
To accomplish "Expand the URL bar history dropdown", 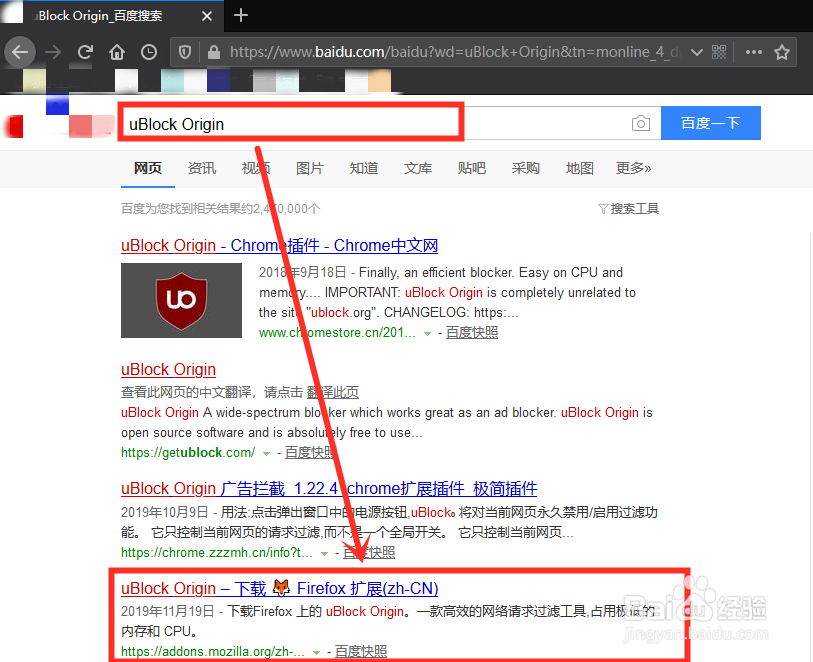I will click(x=697, y=52).
